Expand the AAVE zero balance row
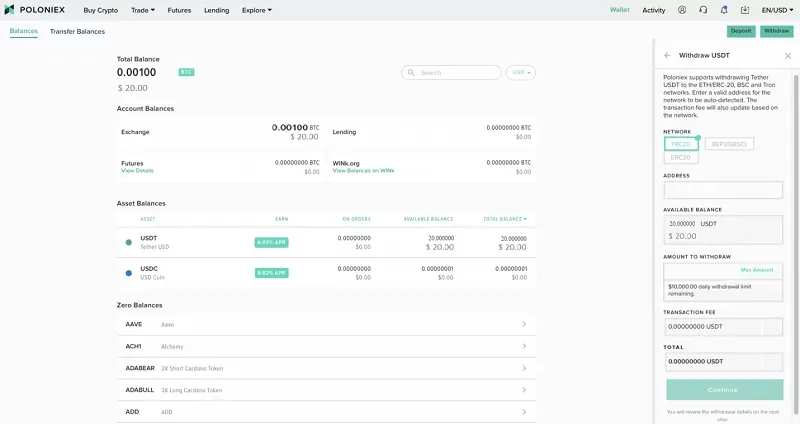This screenshot has height=424, width=800. (326, 325)
